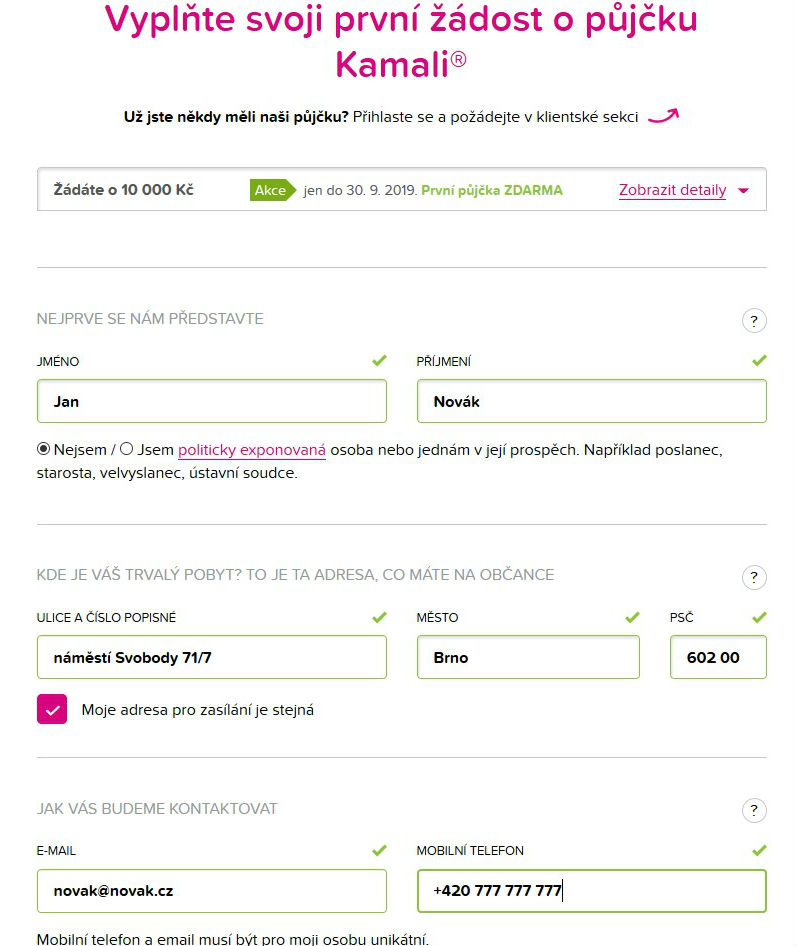
Task: Open the politicky exponovaná link
Action: click(252, 450)
